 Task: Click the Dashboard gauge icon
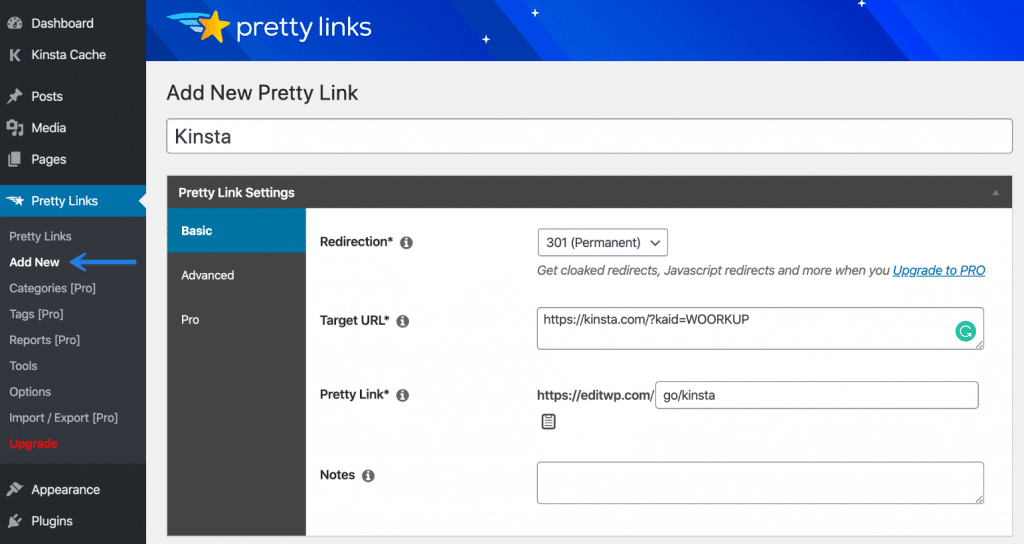(x=14, y=23)
